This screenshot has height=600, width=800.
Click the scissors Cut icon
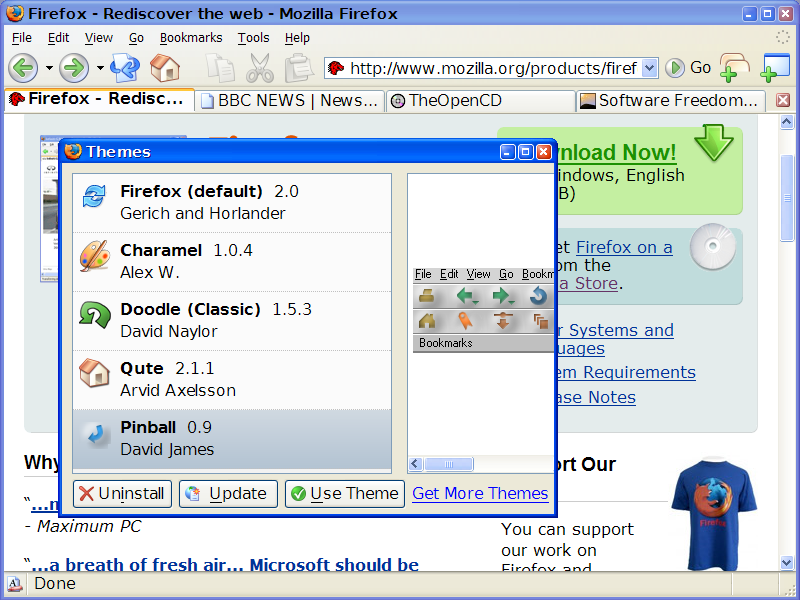260,68
